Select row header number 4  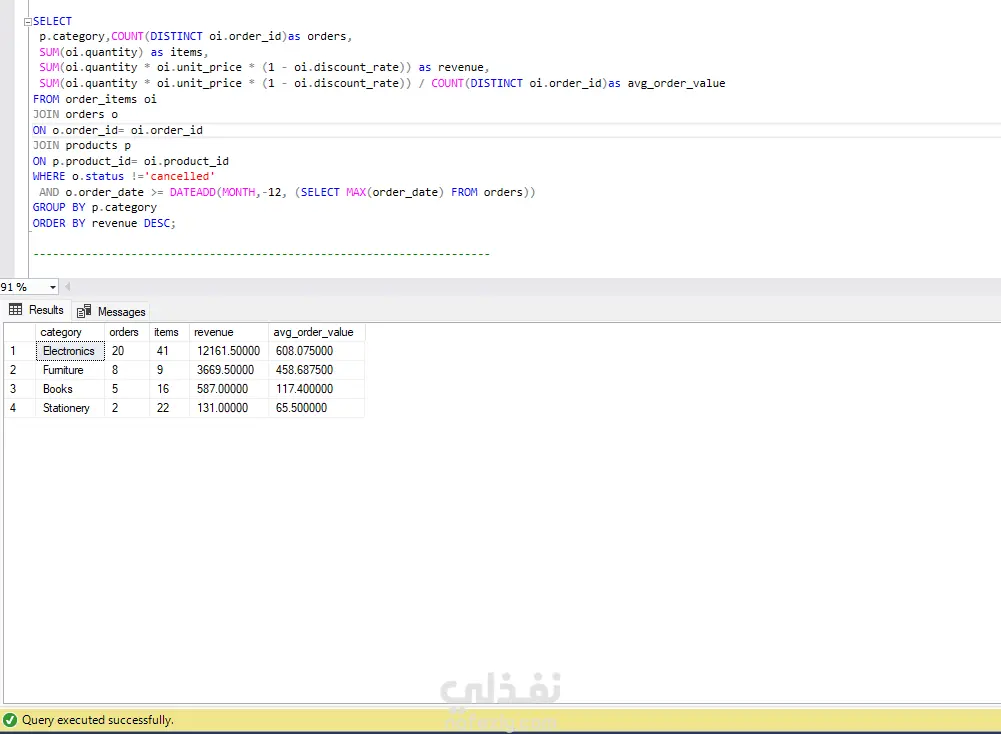pyautogui.click(x=20, y=408)
